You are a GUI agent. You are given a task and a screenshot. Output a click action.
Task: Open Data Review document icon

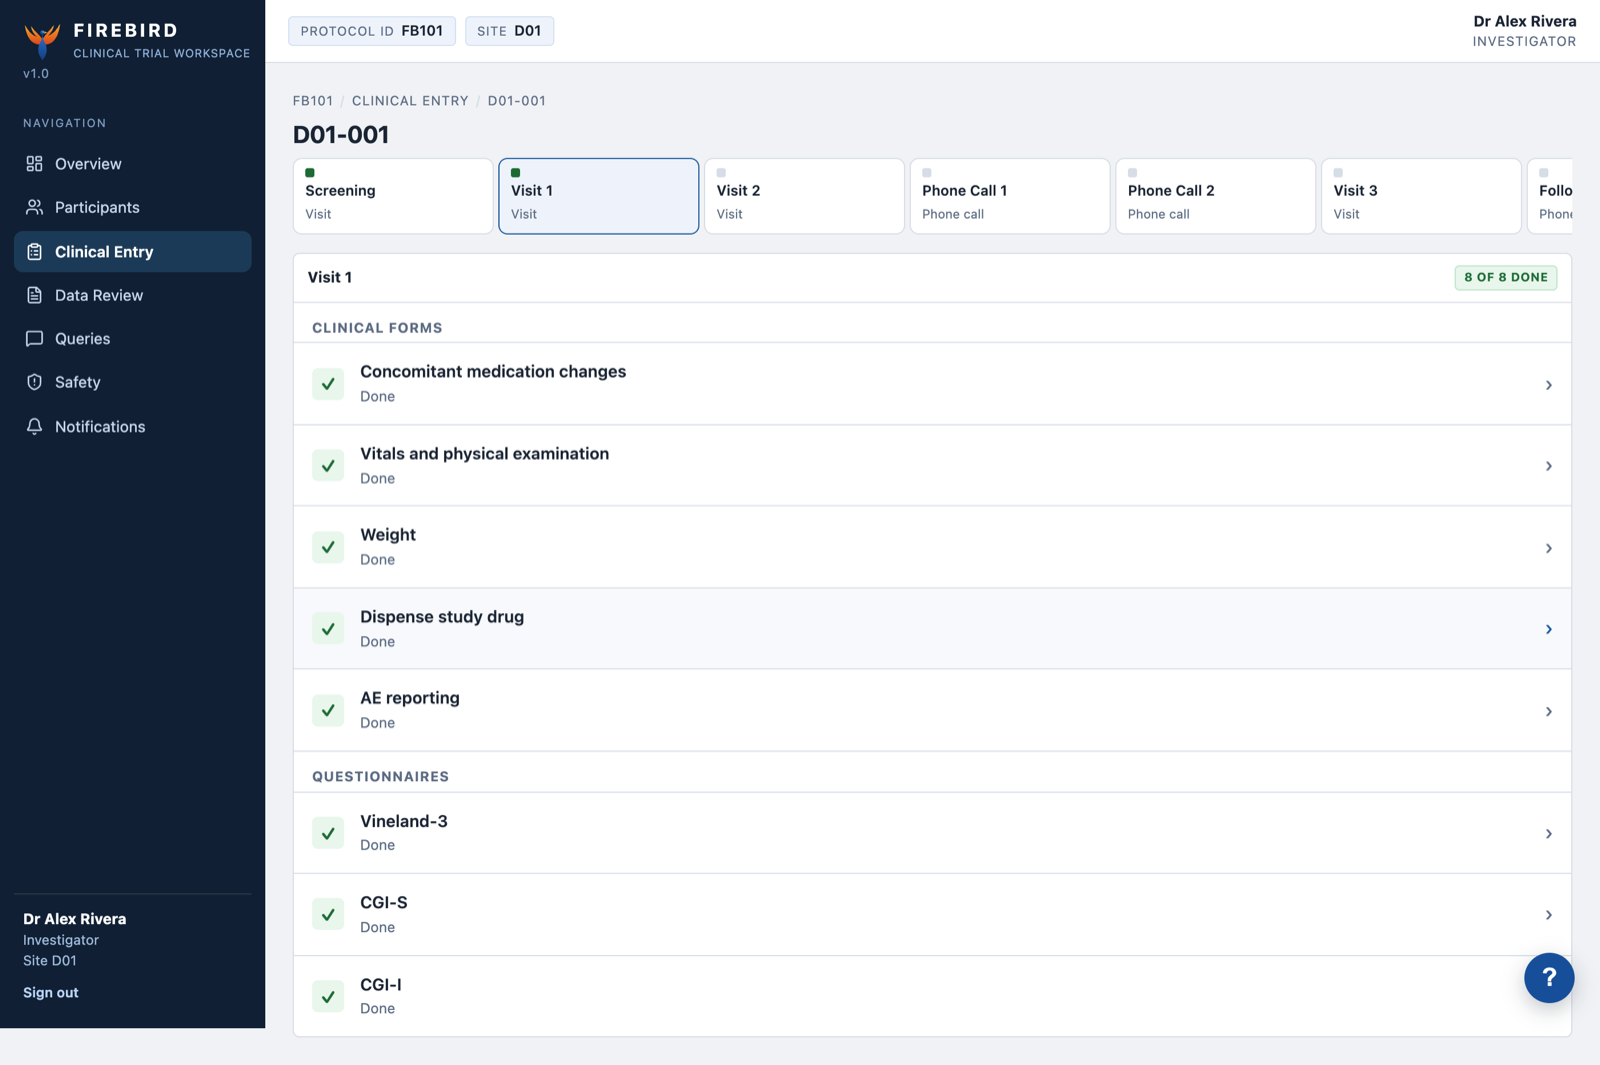coord(34,295)
